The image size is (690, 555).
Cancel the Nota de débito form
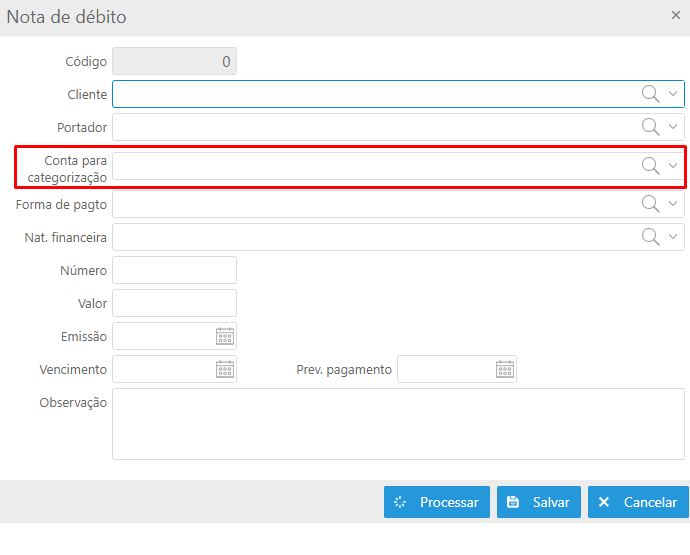(638, 502)
